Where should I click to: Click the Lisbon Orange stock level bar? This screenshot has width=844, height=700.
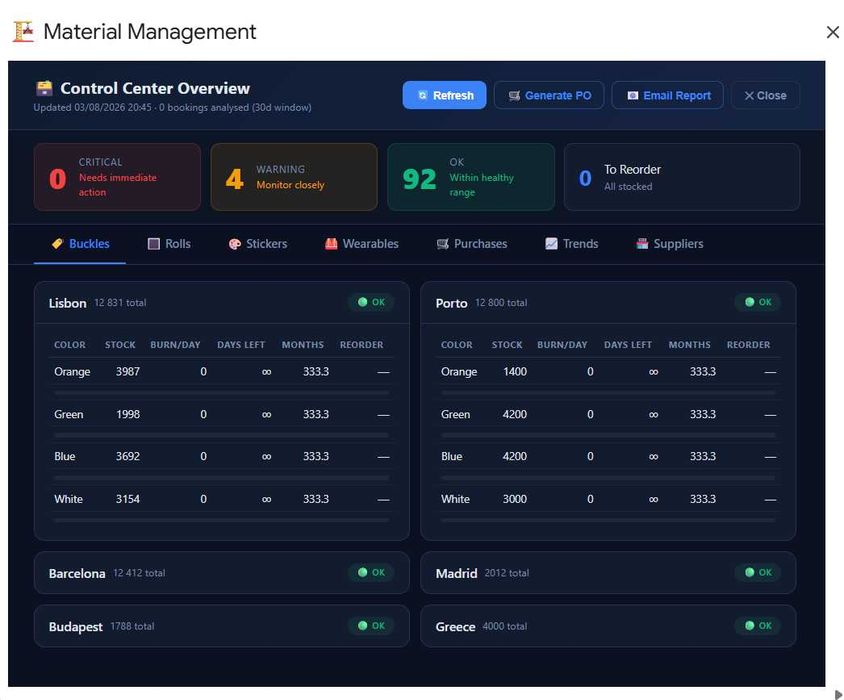(x=221, y=393)
